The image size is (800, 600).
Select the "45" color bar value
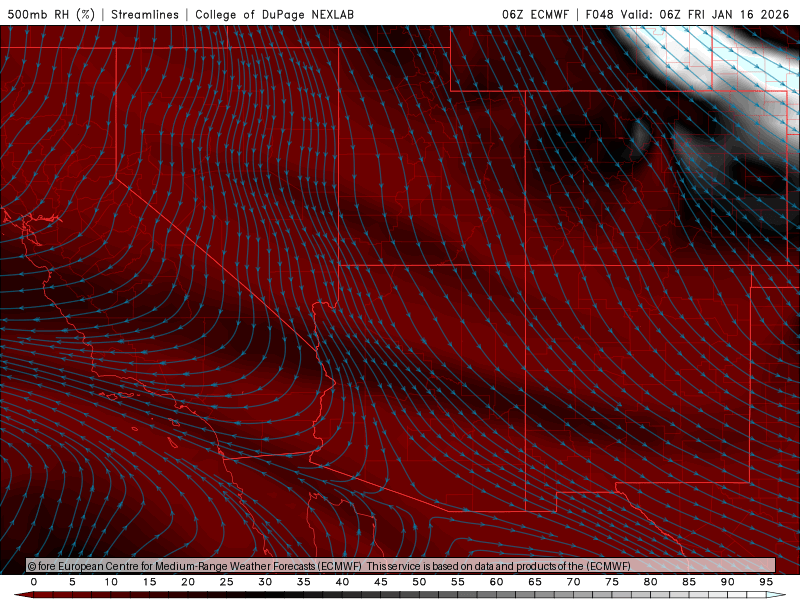tap(381, 582)
